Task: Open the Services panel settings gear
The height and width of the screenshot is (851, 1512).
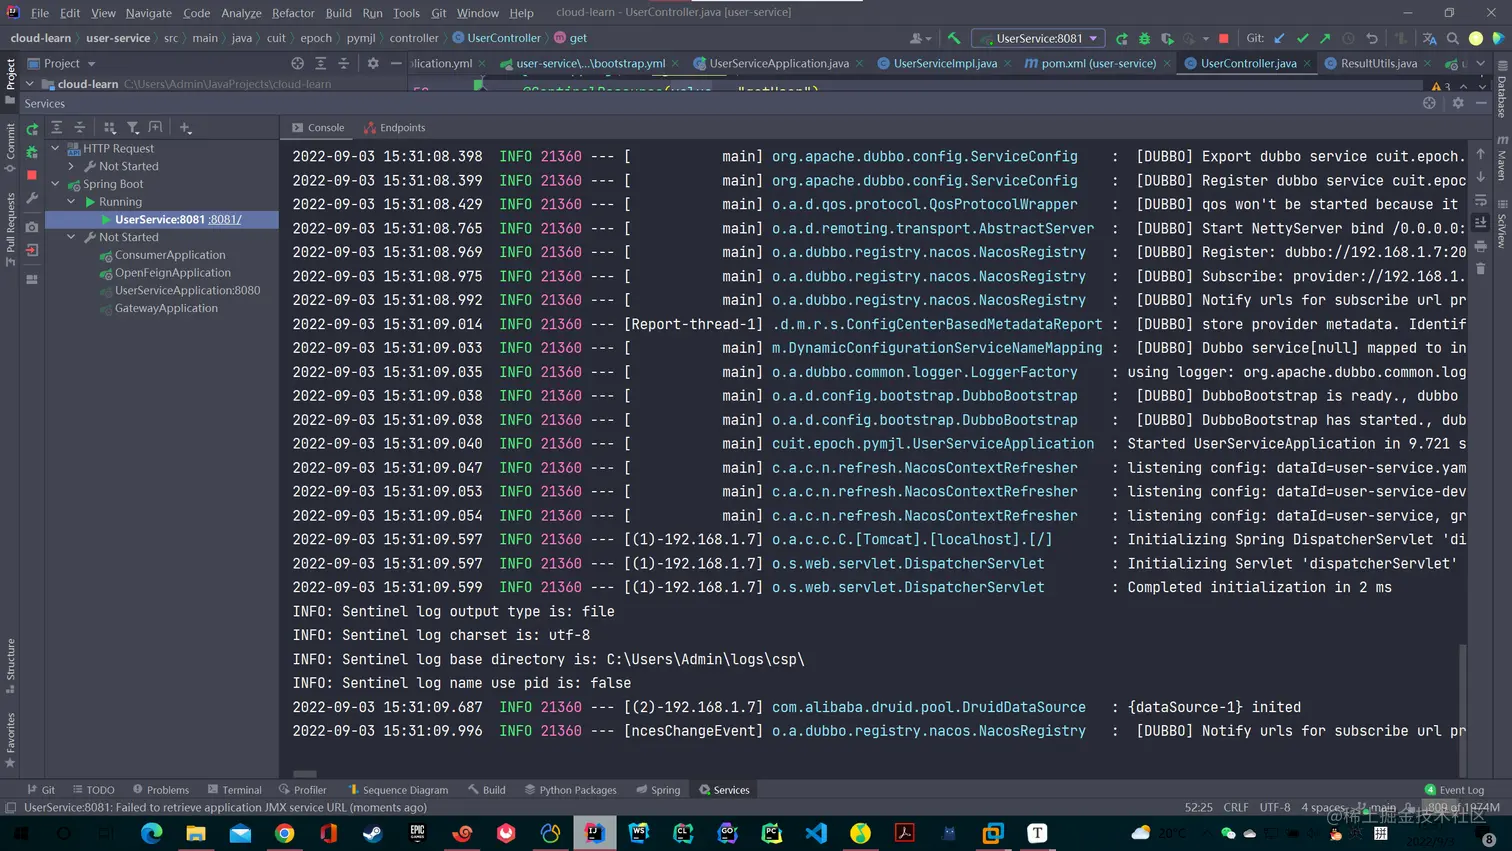Action: coord(1458,103)
